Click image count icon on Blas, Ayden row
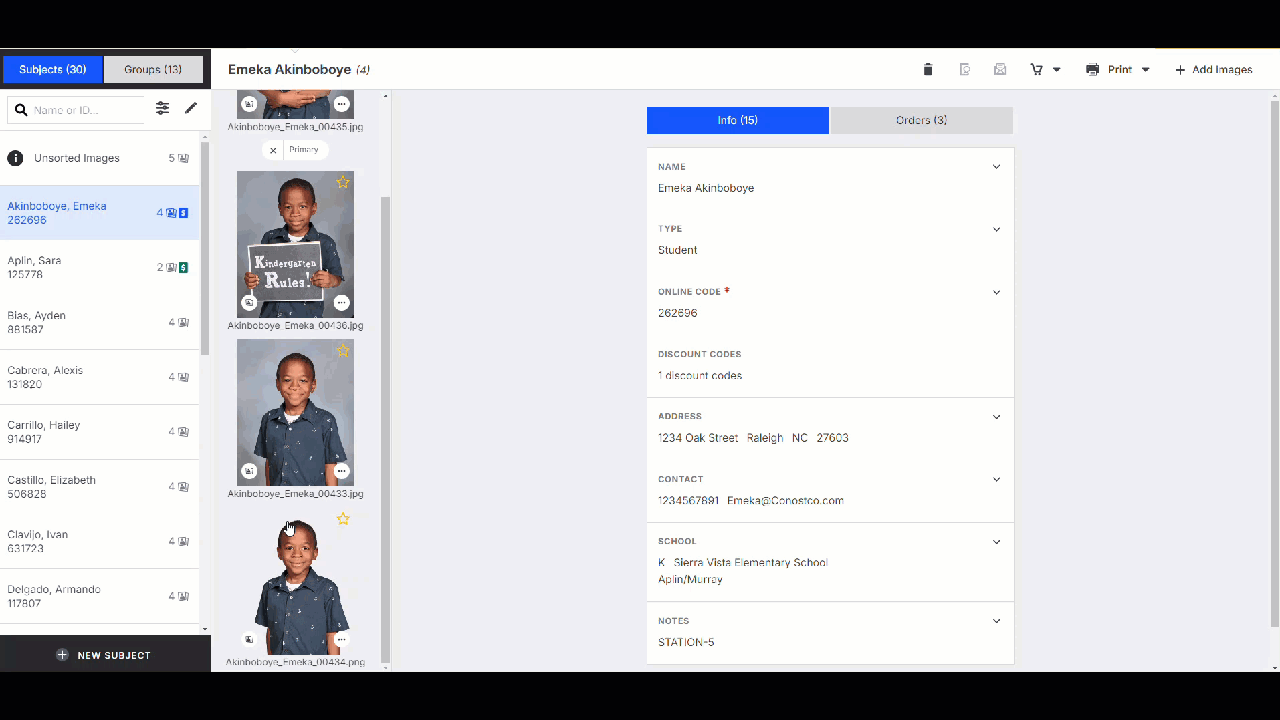This screenshot has height=720, width=1280. point(184,322)
